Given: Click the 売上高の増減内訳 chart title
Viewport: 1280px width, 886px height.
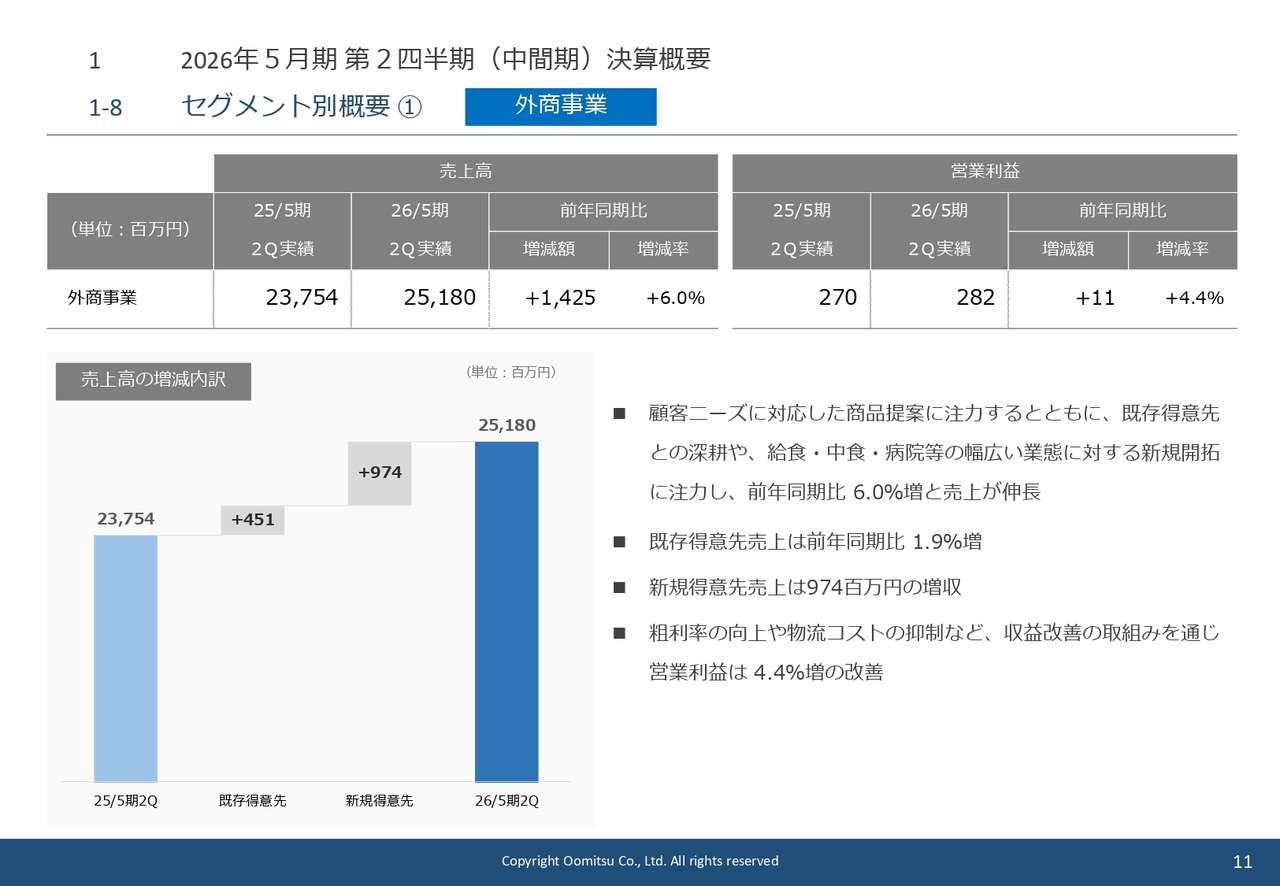Looking at the screenshot, I should click(x=153, y=380).
